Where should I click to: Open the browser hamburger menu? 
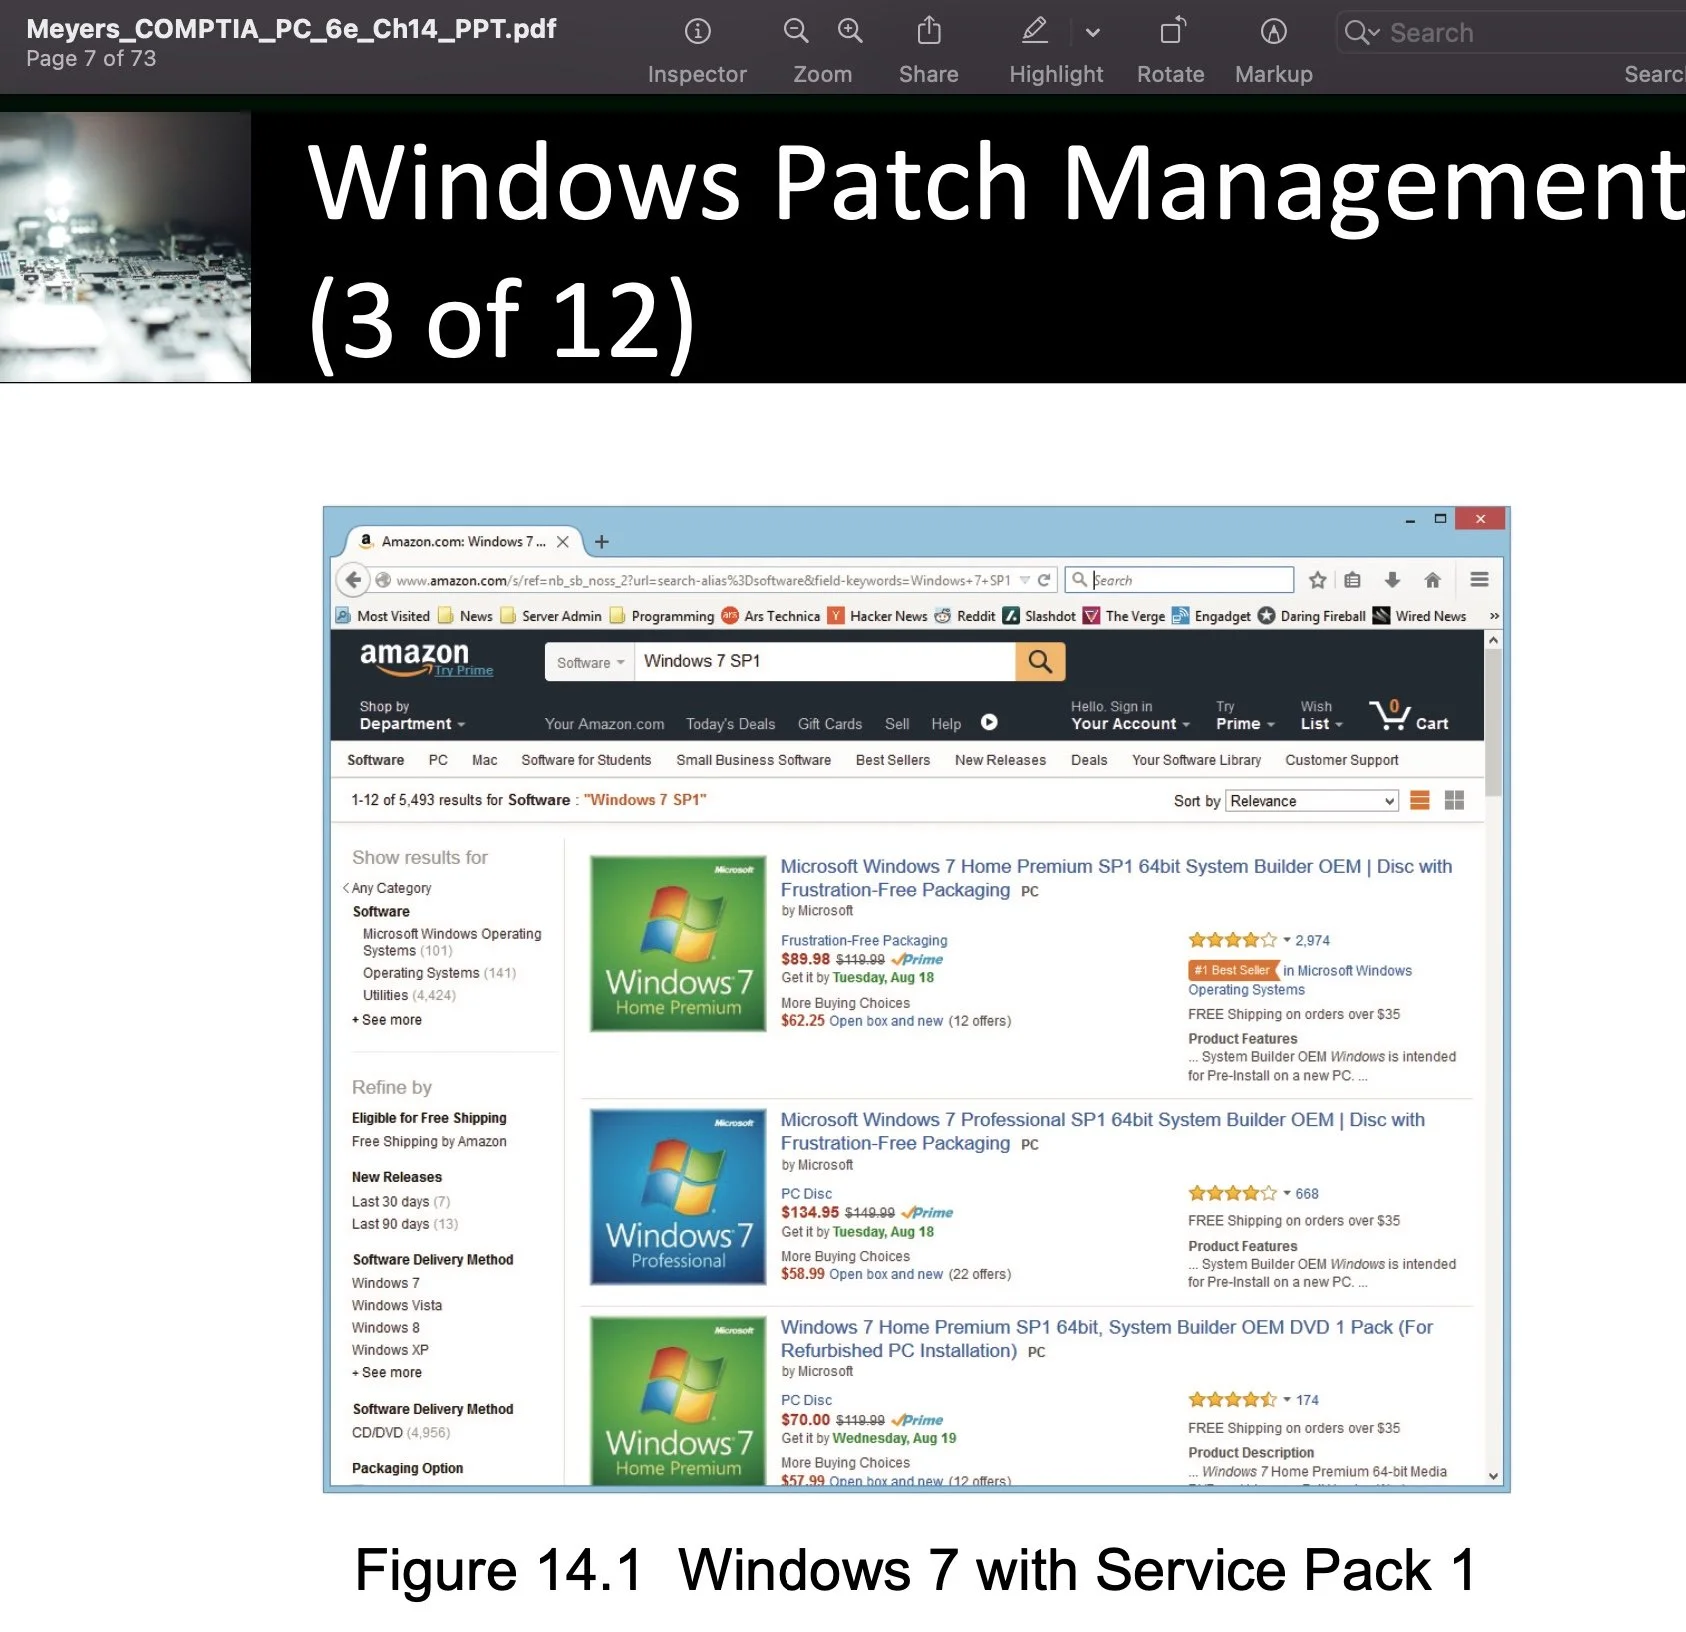point(1480,579)
